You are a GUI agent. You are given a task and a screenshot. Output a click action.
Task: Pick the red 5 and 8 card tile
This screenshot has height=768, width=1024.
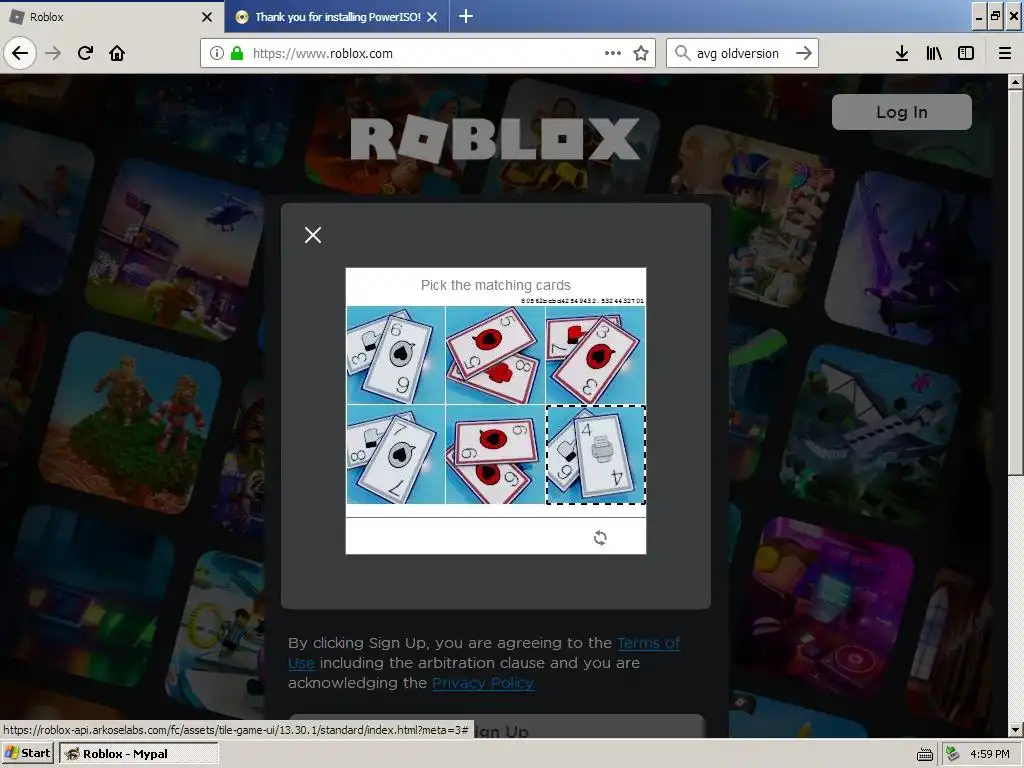point(495,355)
